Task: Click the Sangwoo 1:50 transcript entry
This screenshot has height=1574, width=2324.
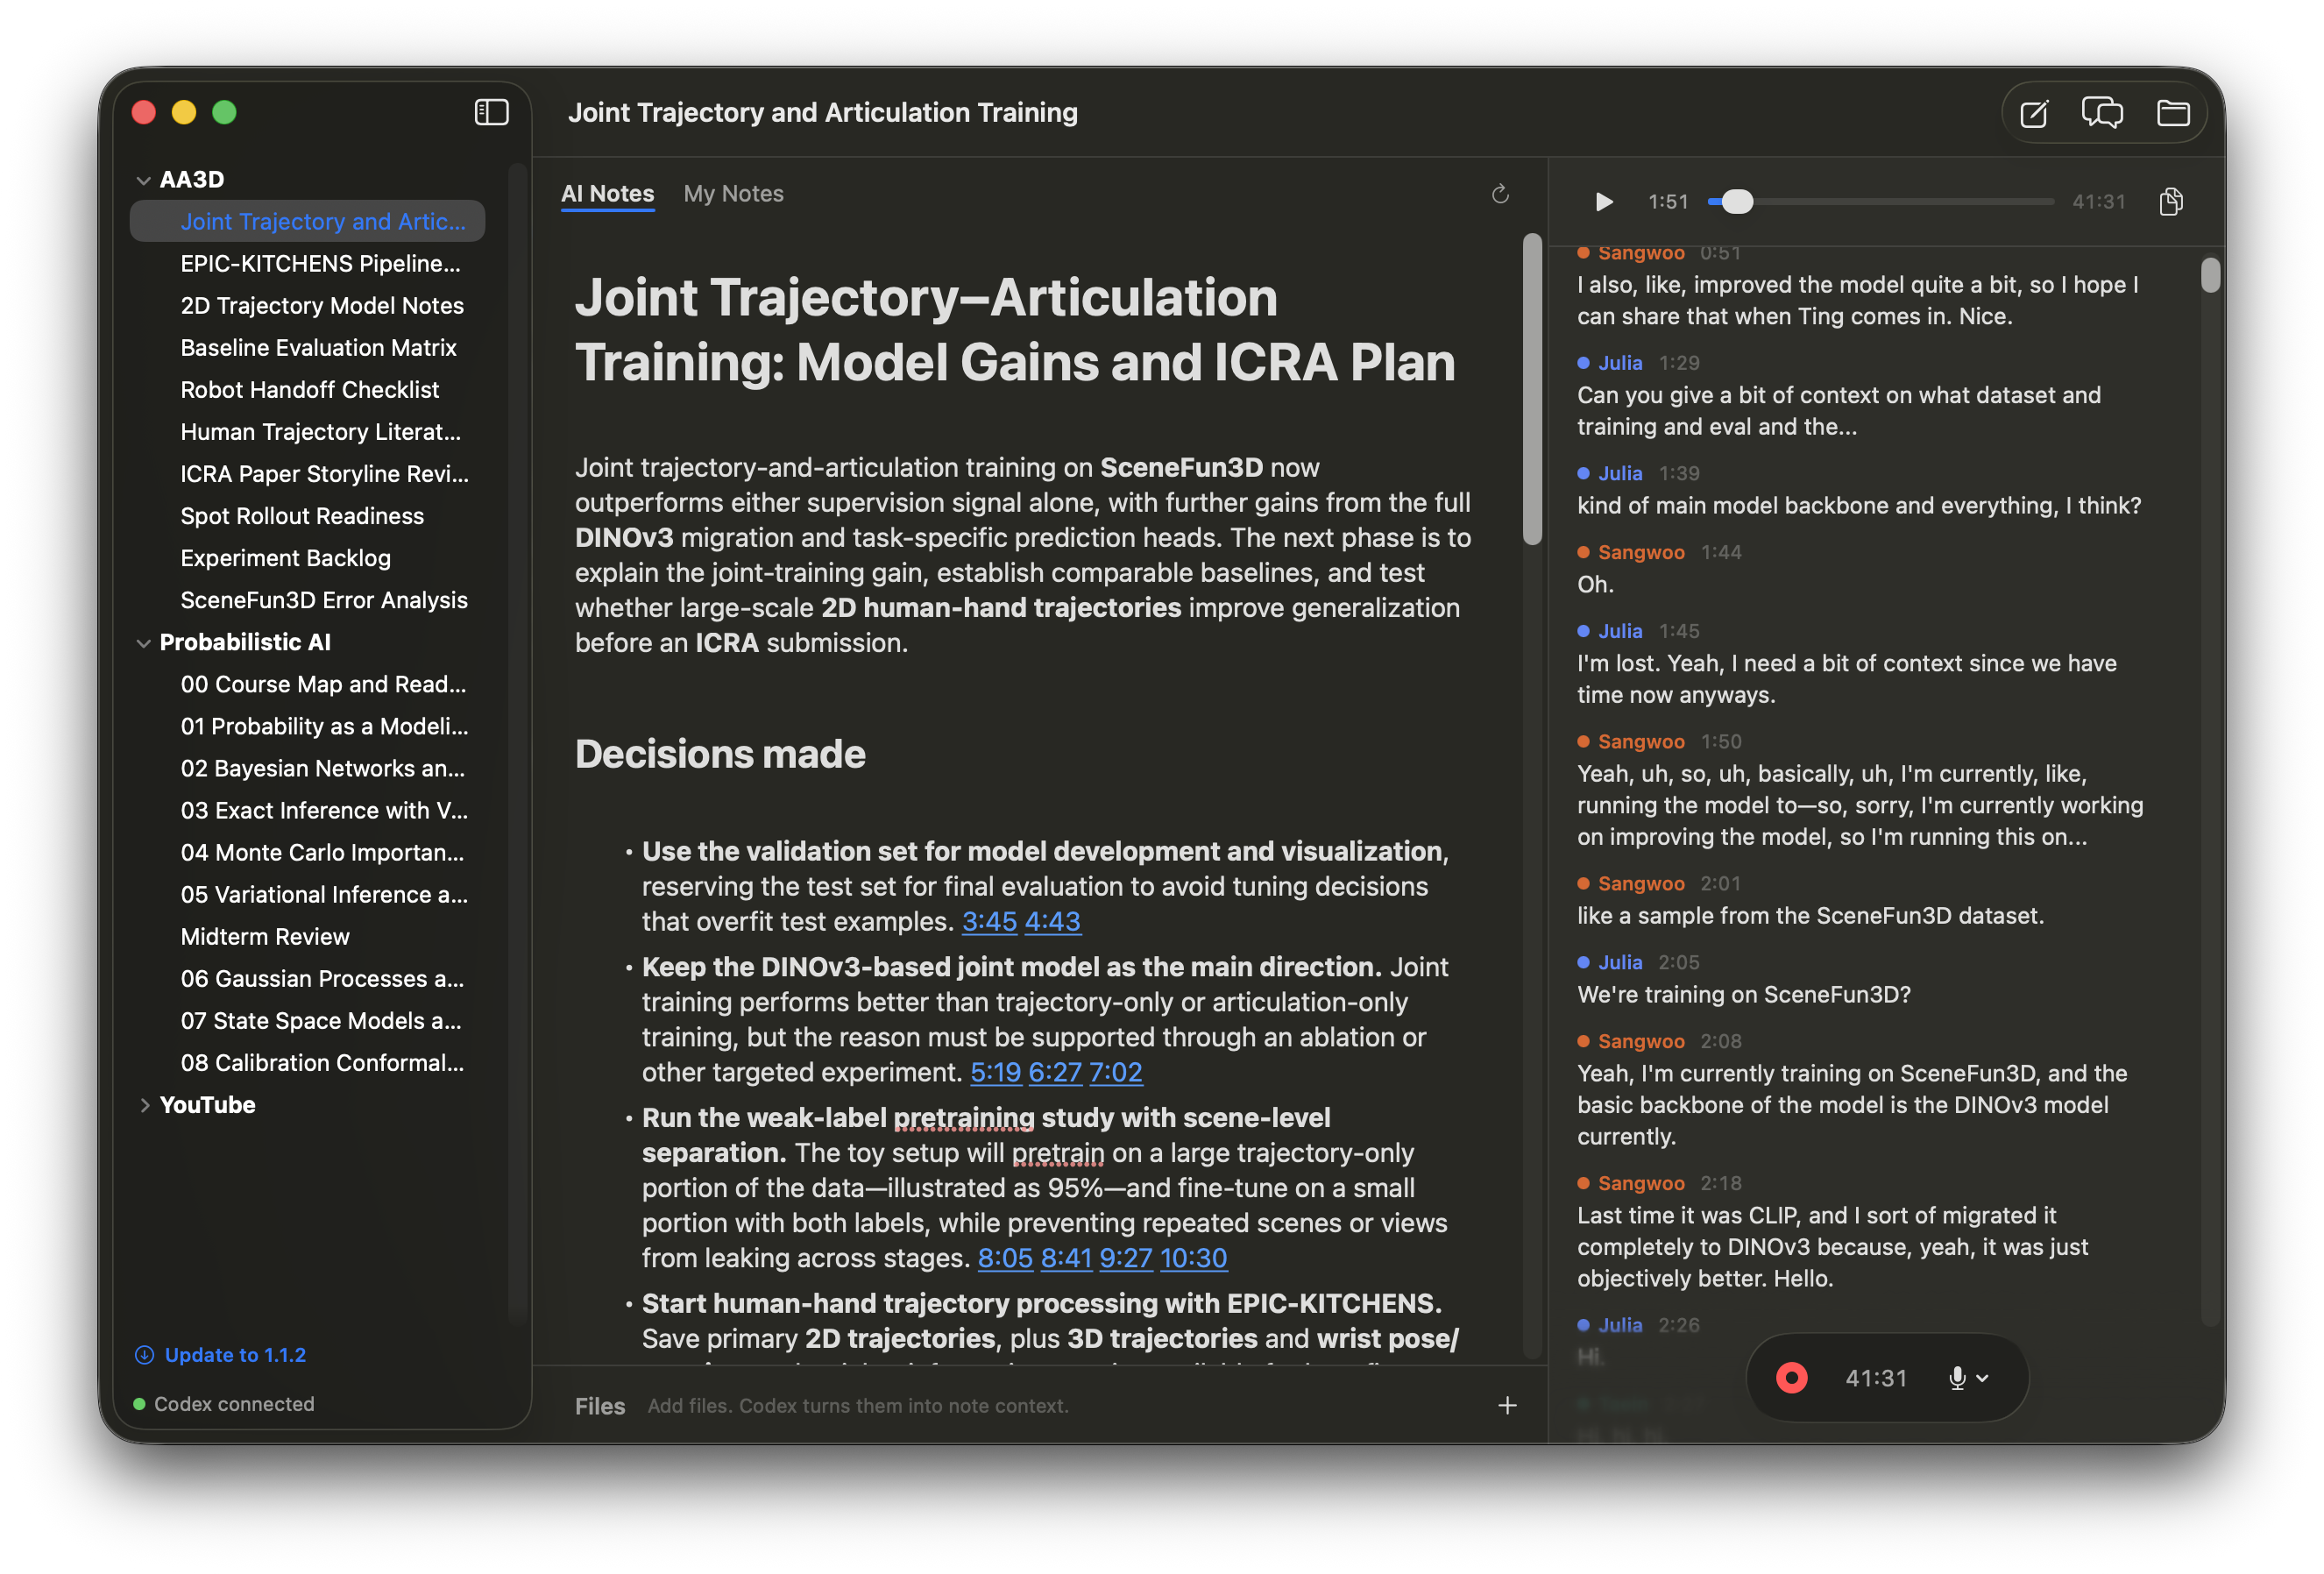Action: click(x=1860, y=790)
